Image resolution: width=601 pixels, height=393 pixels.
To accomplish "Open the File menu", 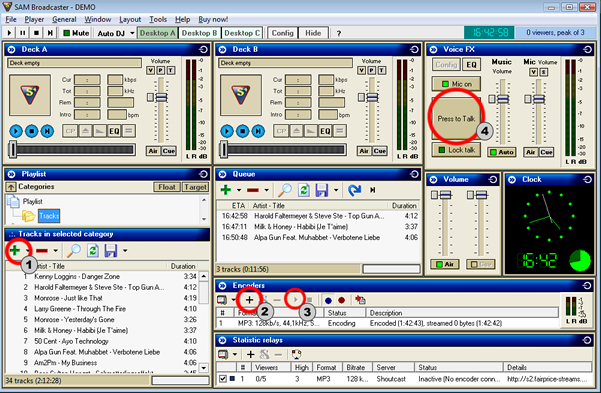I will click(10, 19).
